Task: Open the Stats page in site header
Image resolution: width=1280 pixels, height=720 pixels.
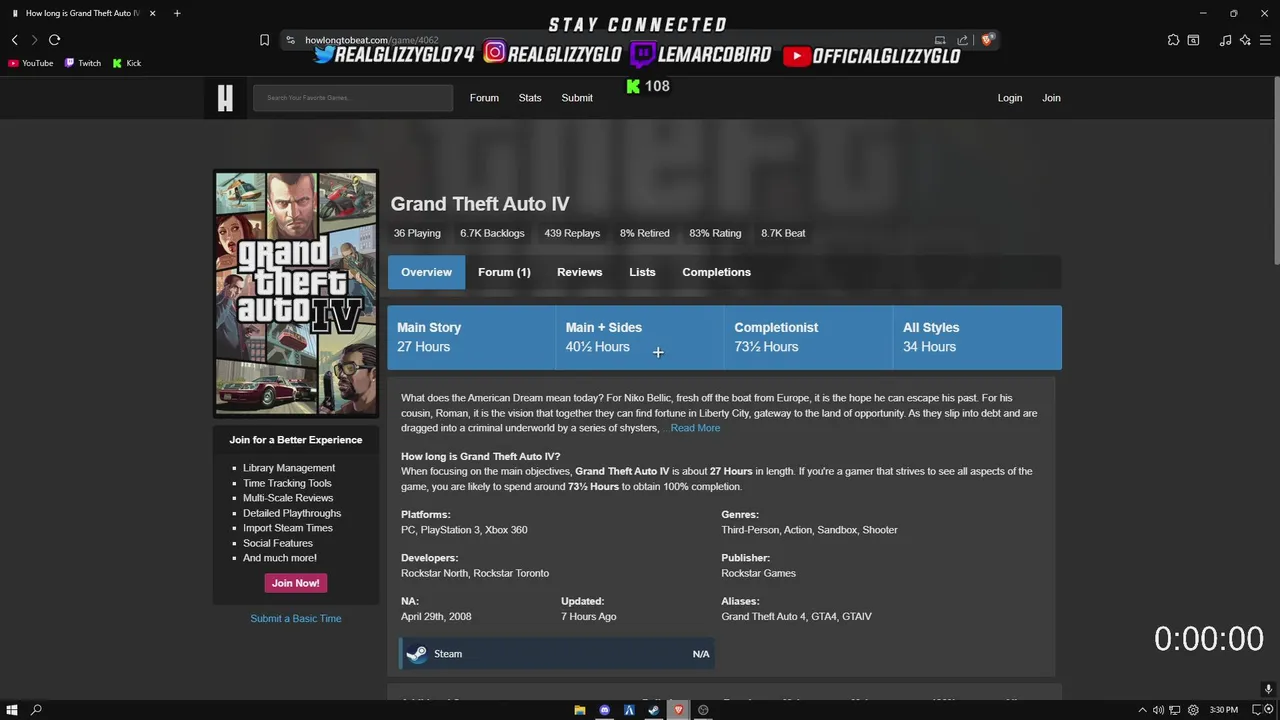Action: (x=530, y=98)
